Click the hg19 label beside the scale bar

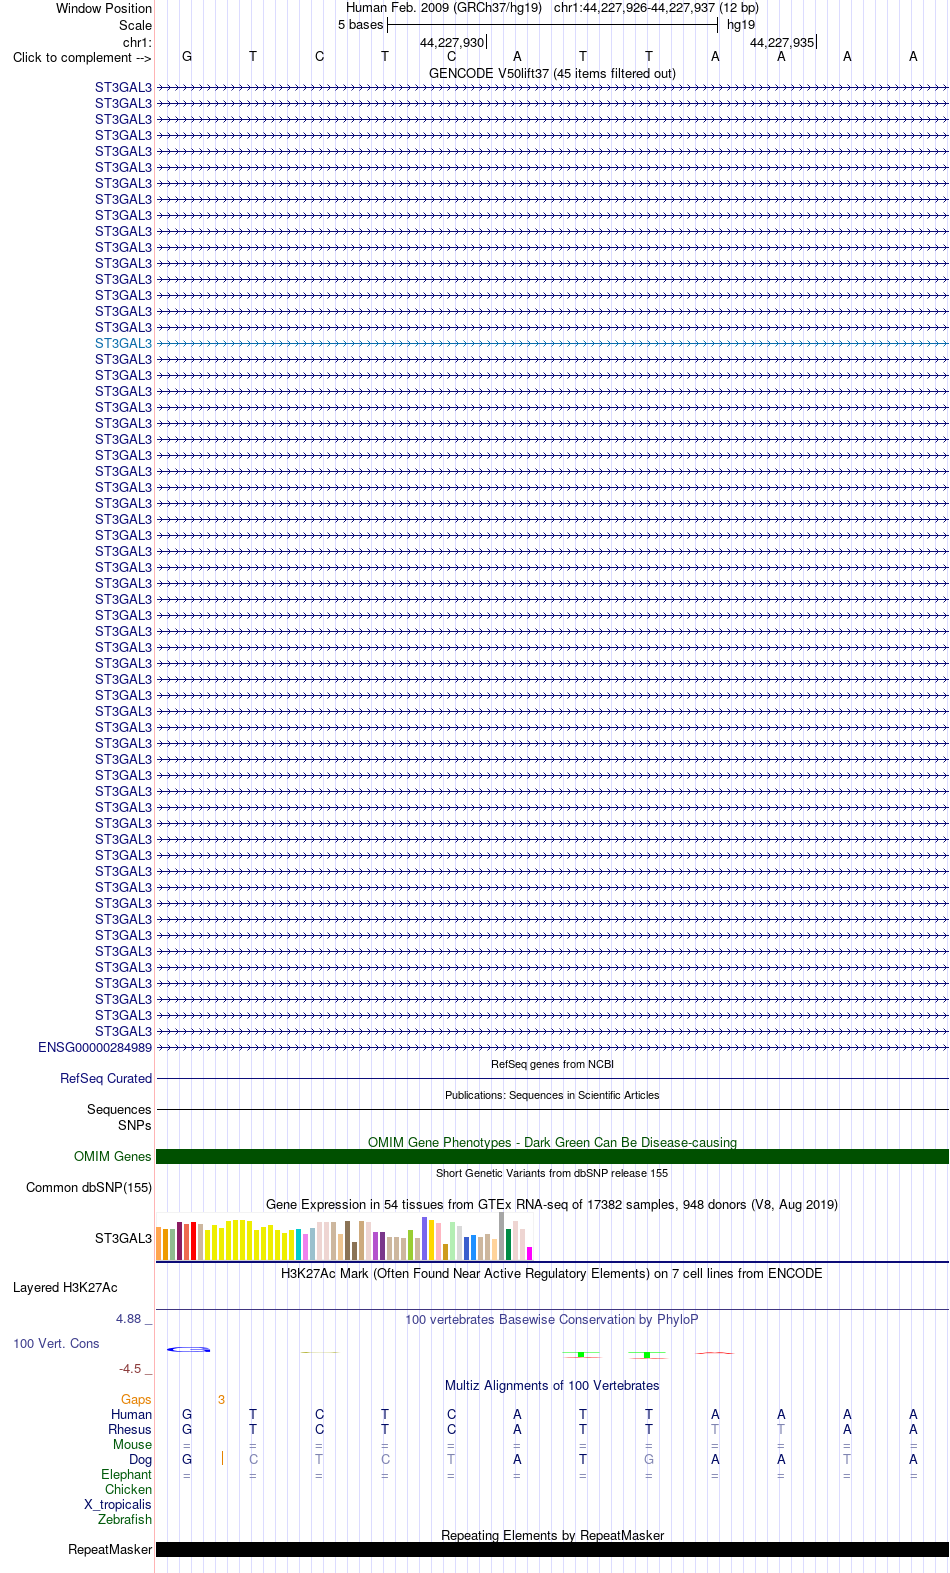point(741,25)
